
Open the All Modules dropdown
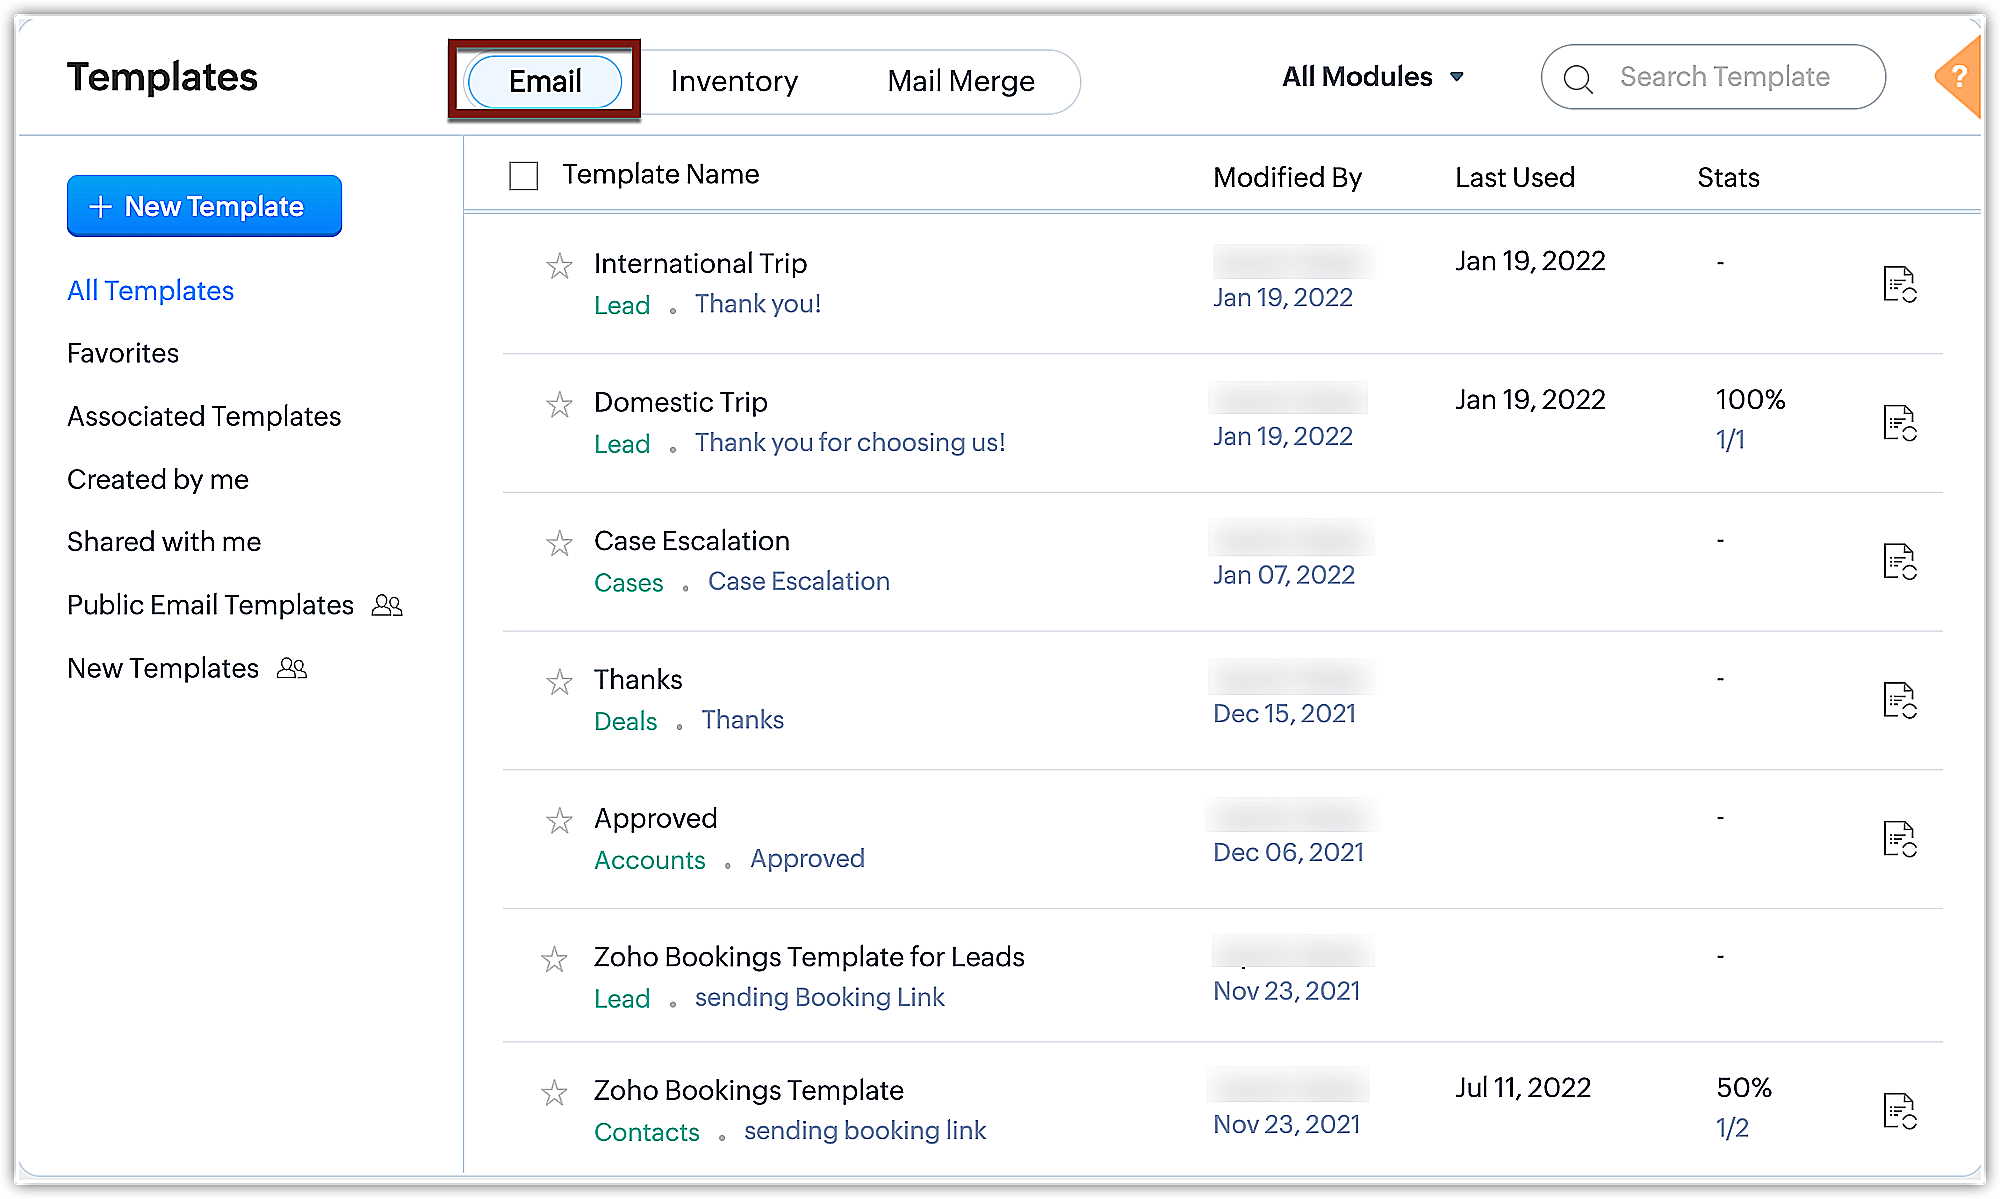pyautogui.click(x=1372, y=77)
